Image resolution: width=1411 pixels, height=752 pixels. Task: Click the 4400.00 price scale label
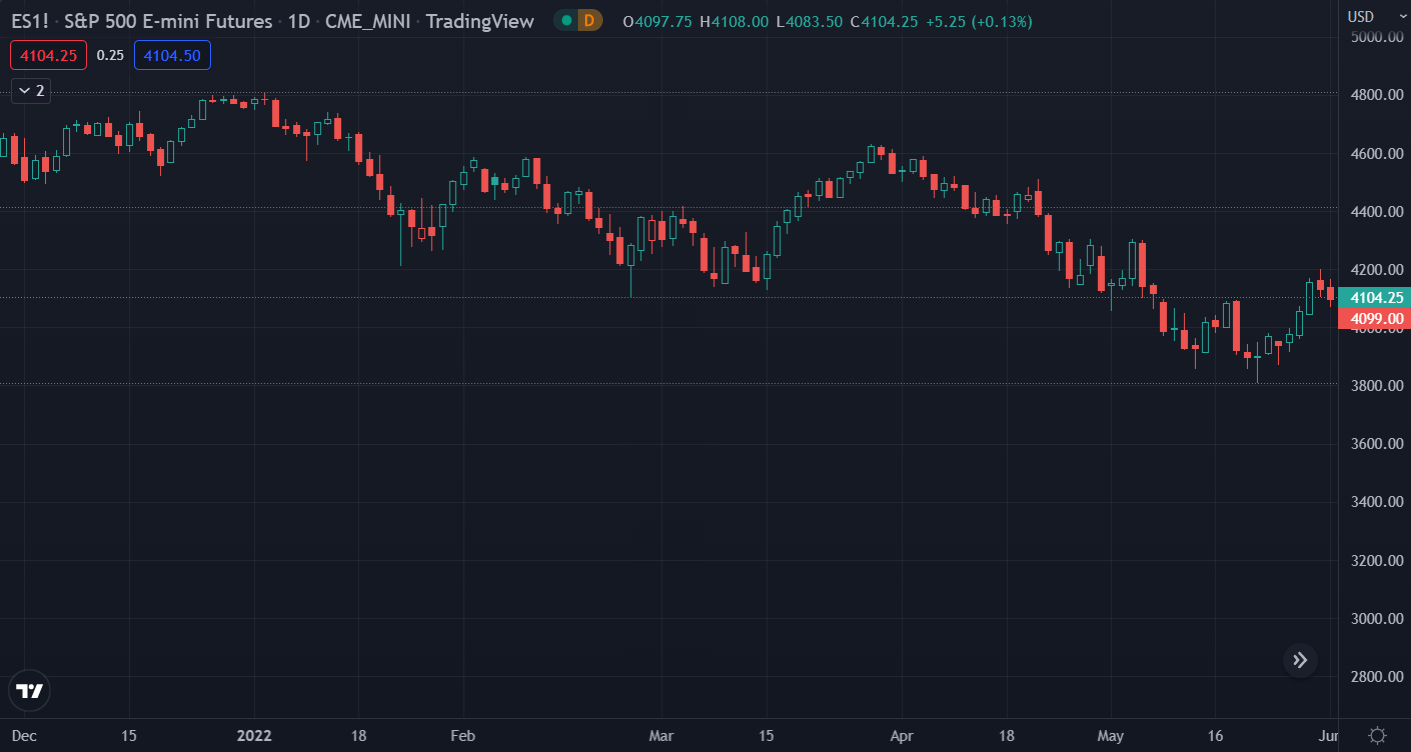1376,212
